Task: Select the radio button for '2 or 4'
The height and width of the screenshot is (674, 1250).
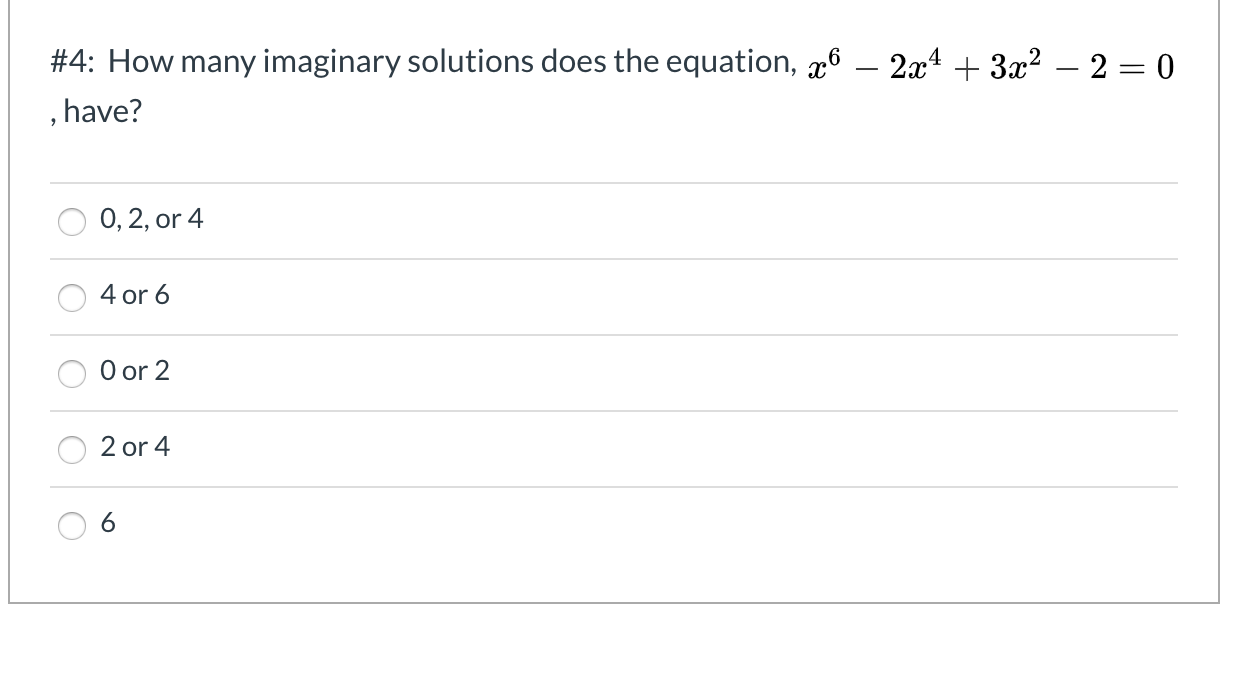Action: coord(71,450)
